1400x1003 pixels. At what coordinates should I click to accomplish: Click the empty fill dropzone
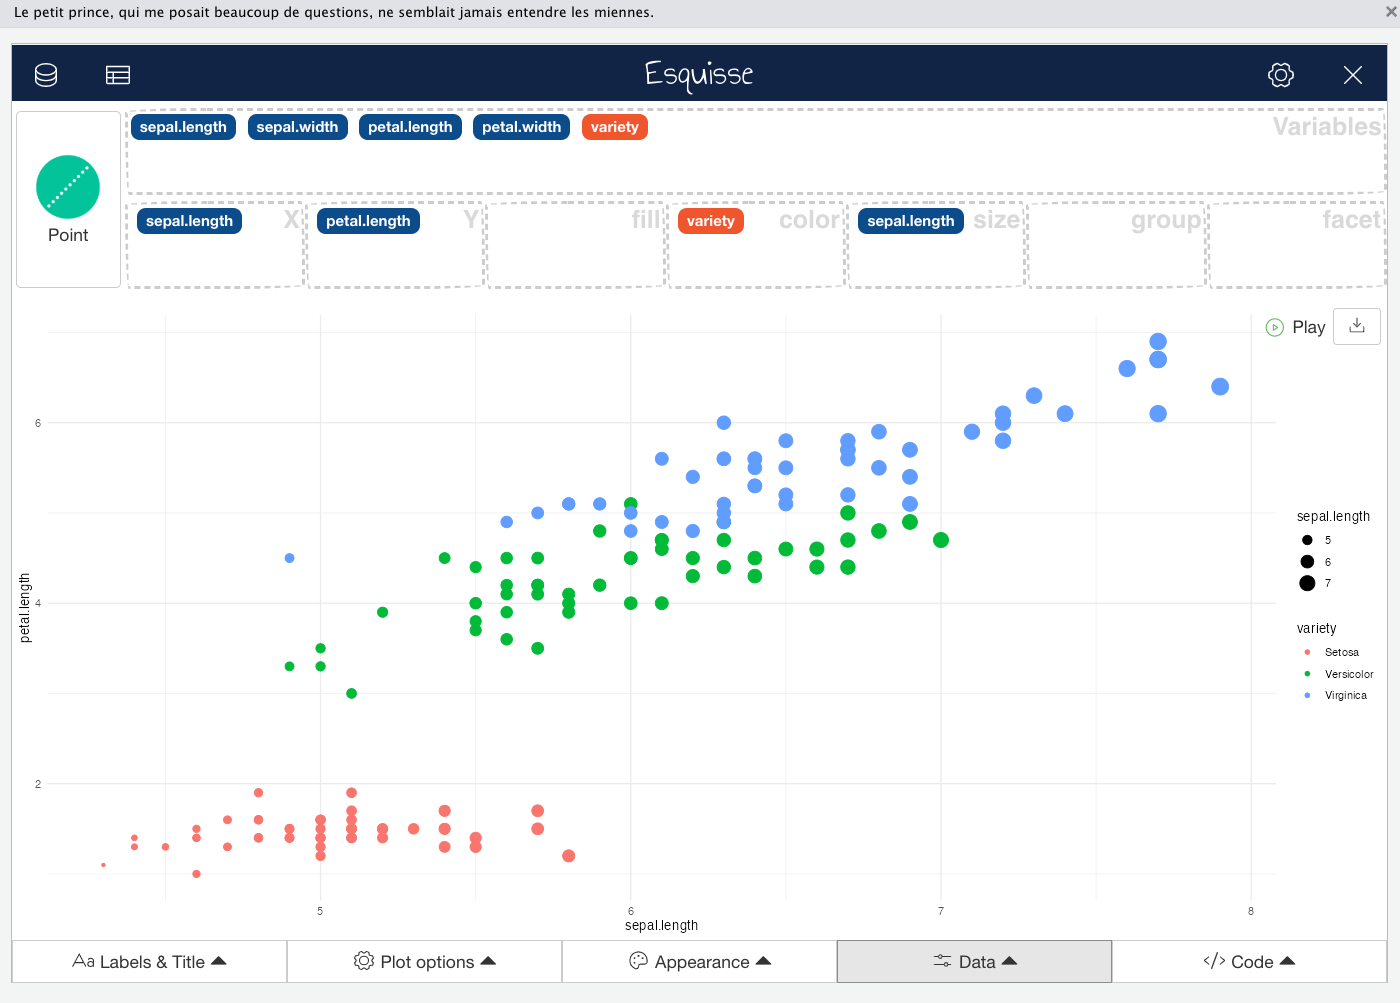pos(576,246)
